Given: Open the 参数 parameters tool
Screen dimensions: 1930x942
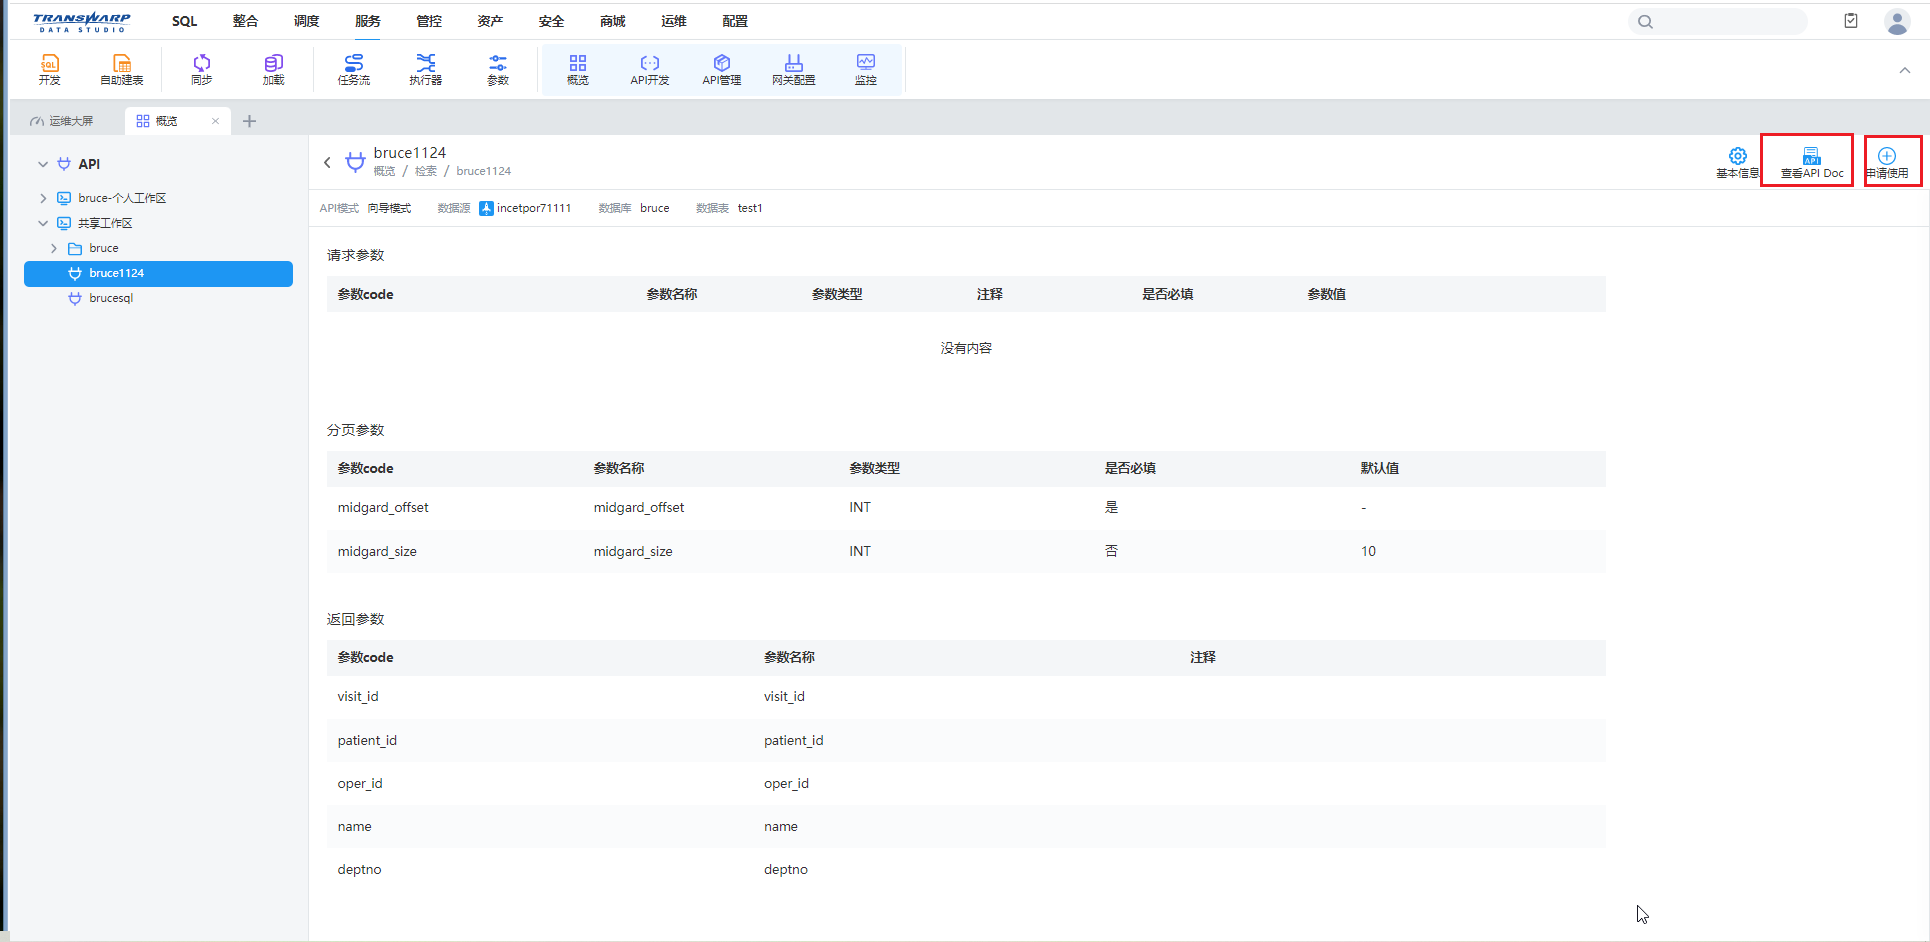Looking at the screenshot, I should click(498, 69).
